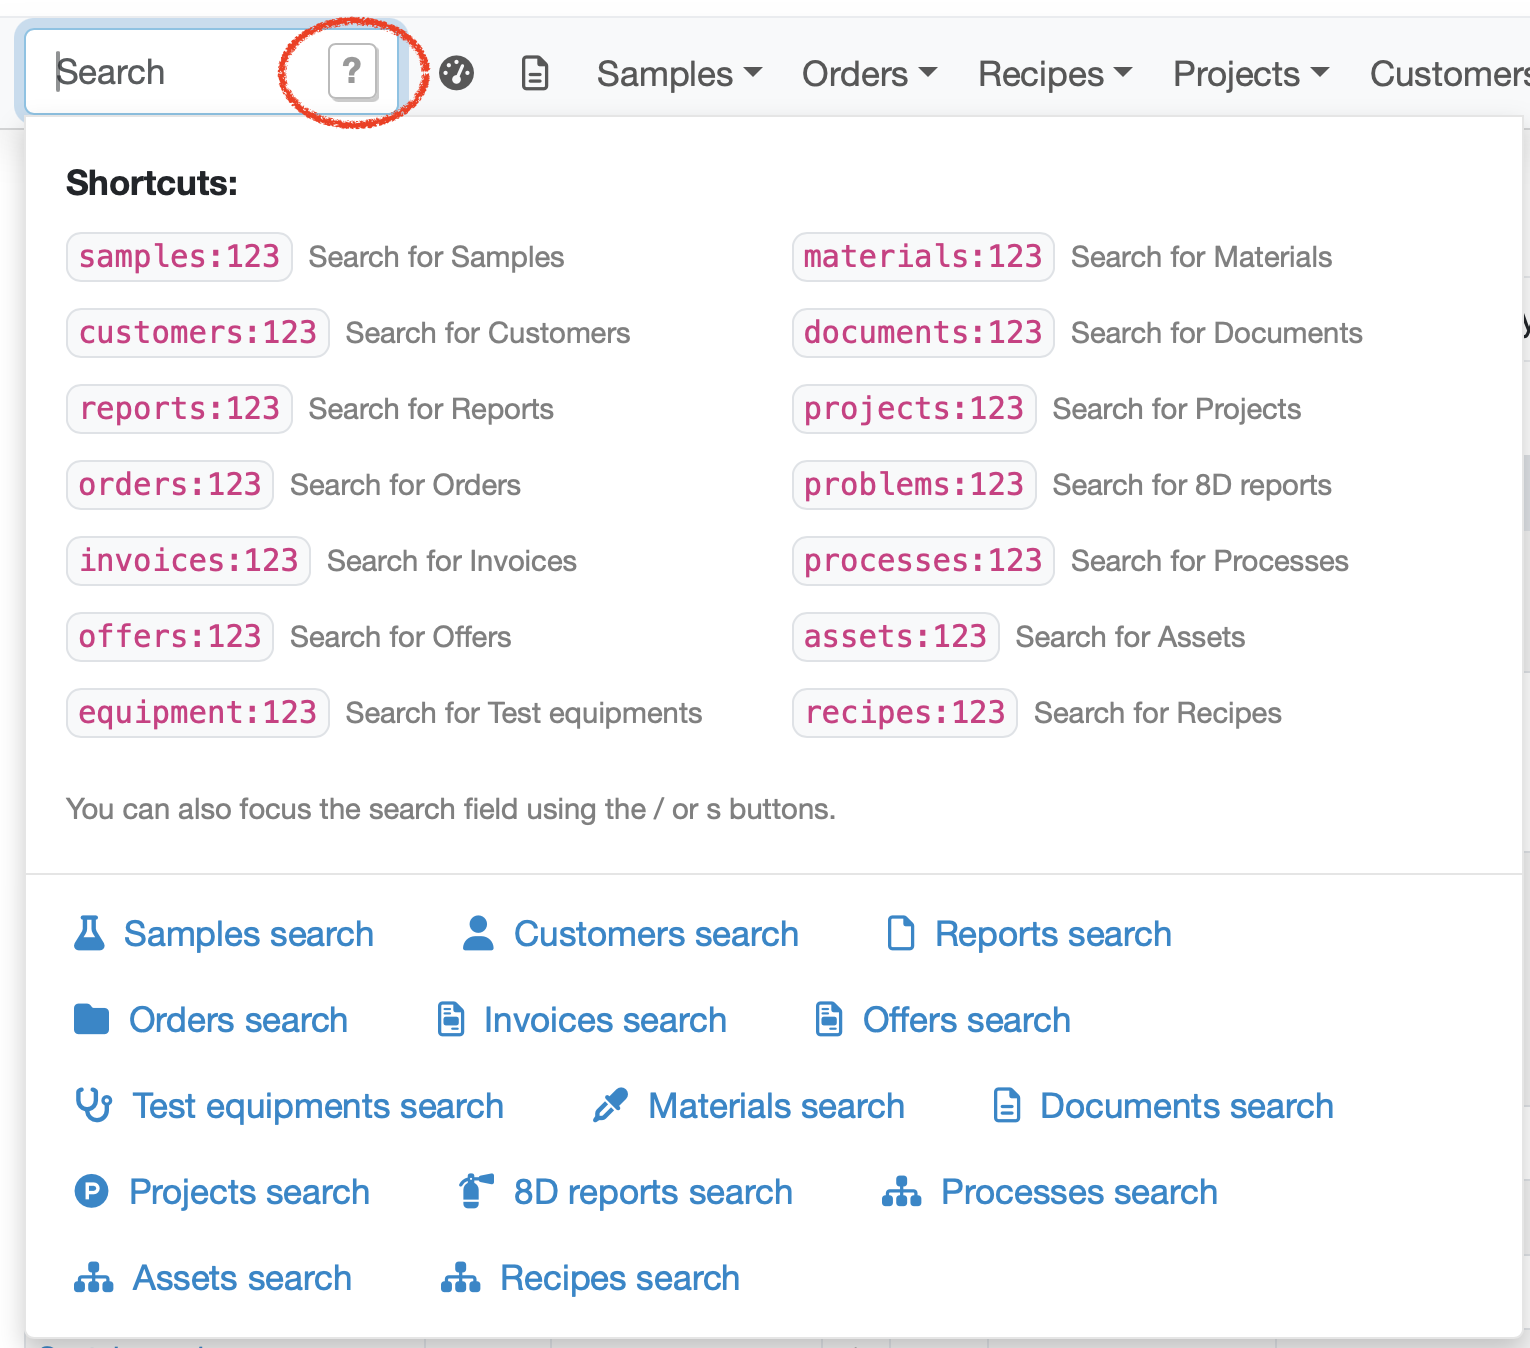The image size is (1530, 1348).
Task: Go to Processes search
Action: point(1078,1192)
